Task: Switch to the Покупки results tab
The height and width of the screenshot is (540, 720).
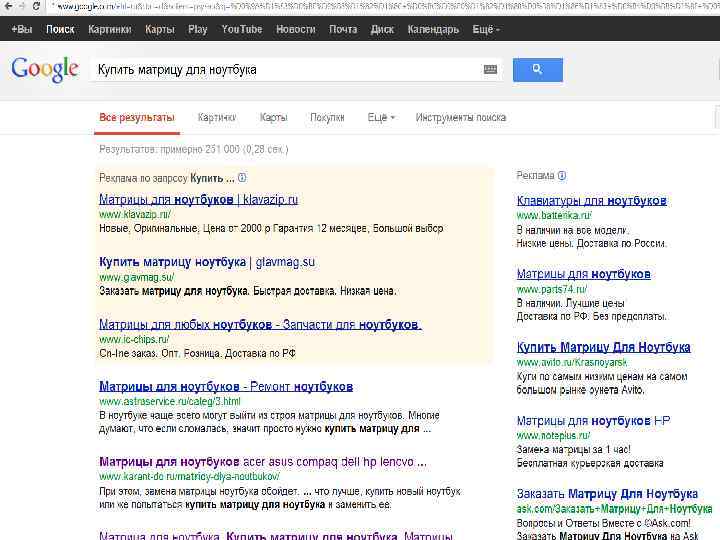Action: coord(327,118)
